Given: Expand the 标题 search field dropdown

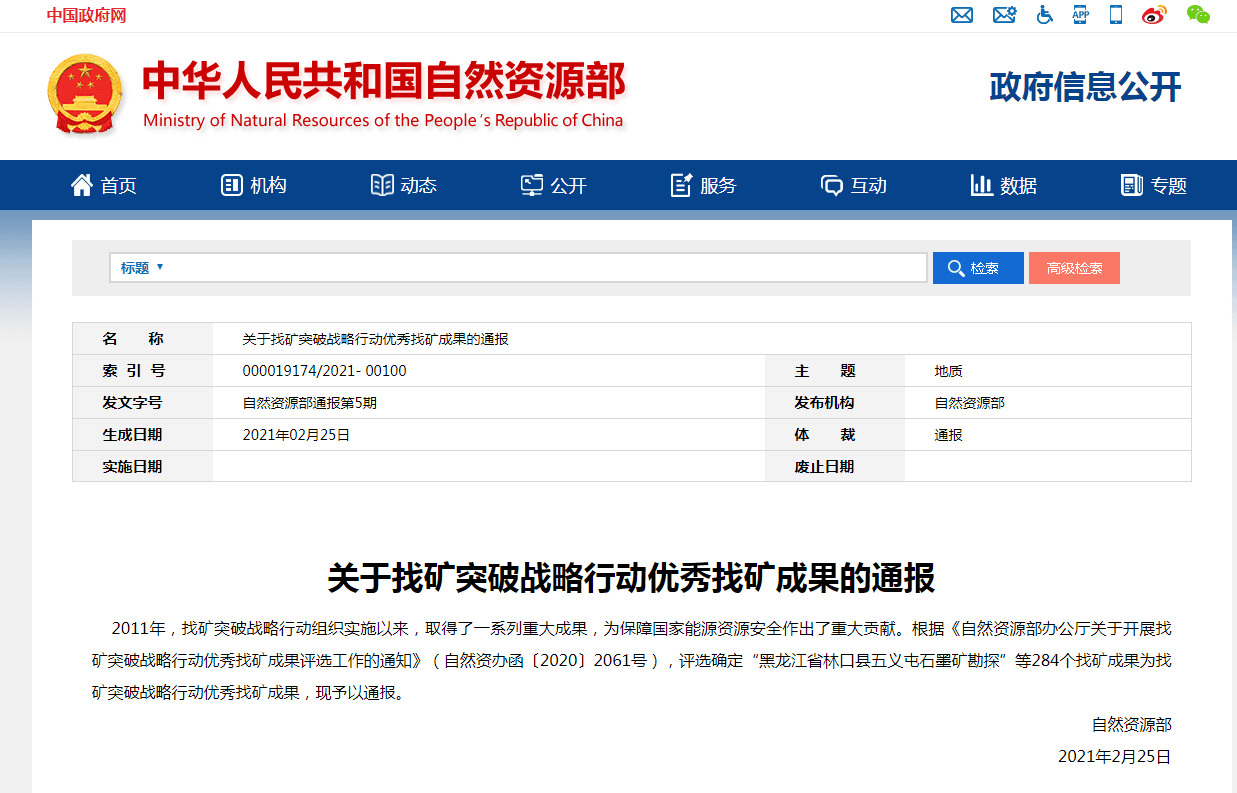Looking at the screenshot, I should (142, 268).
